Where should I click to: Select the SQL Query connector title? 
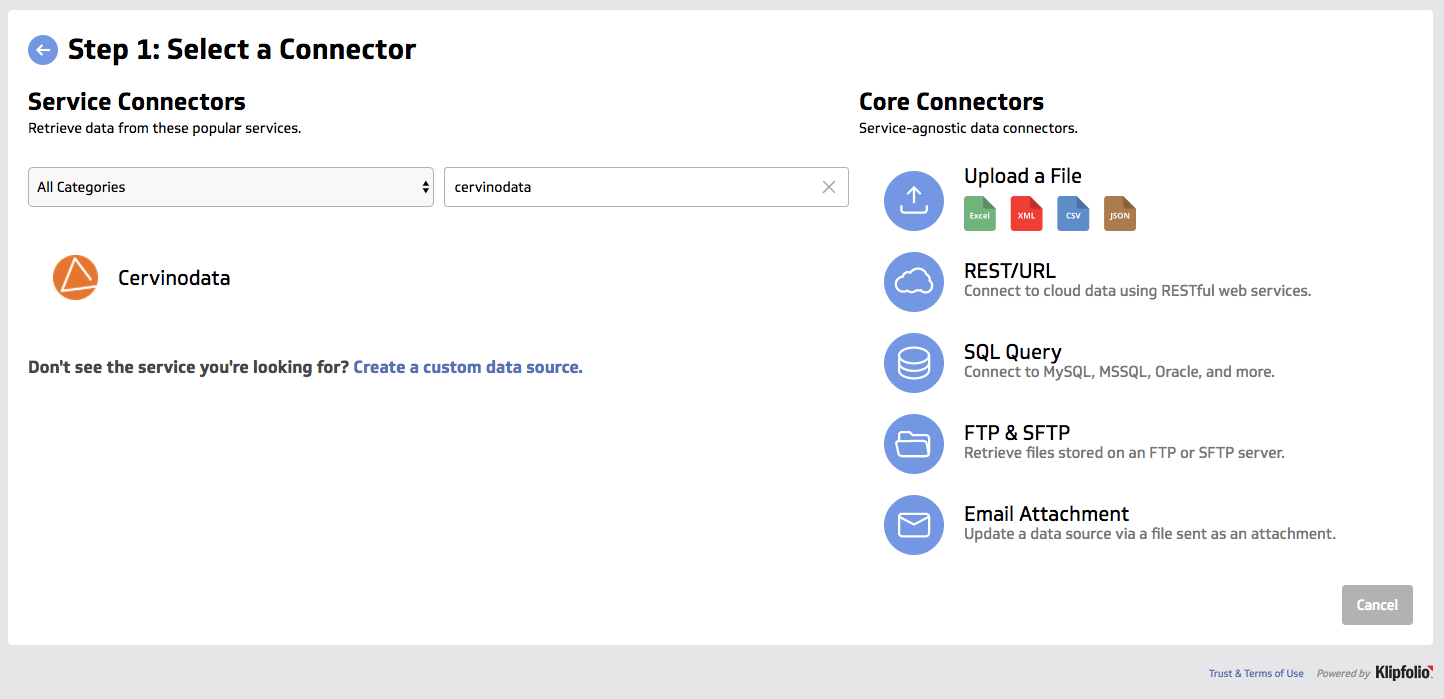pyautogui.click(x=1013, y=352)
